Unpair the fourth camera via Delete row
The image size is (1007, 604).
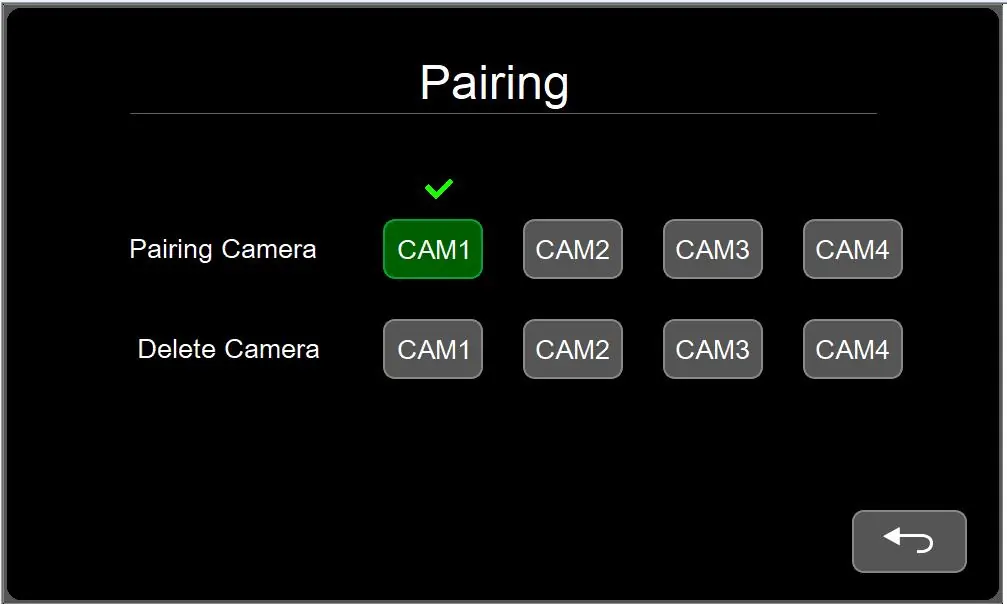pyautogui.click(x=853, y=349)
